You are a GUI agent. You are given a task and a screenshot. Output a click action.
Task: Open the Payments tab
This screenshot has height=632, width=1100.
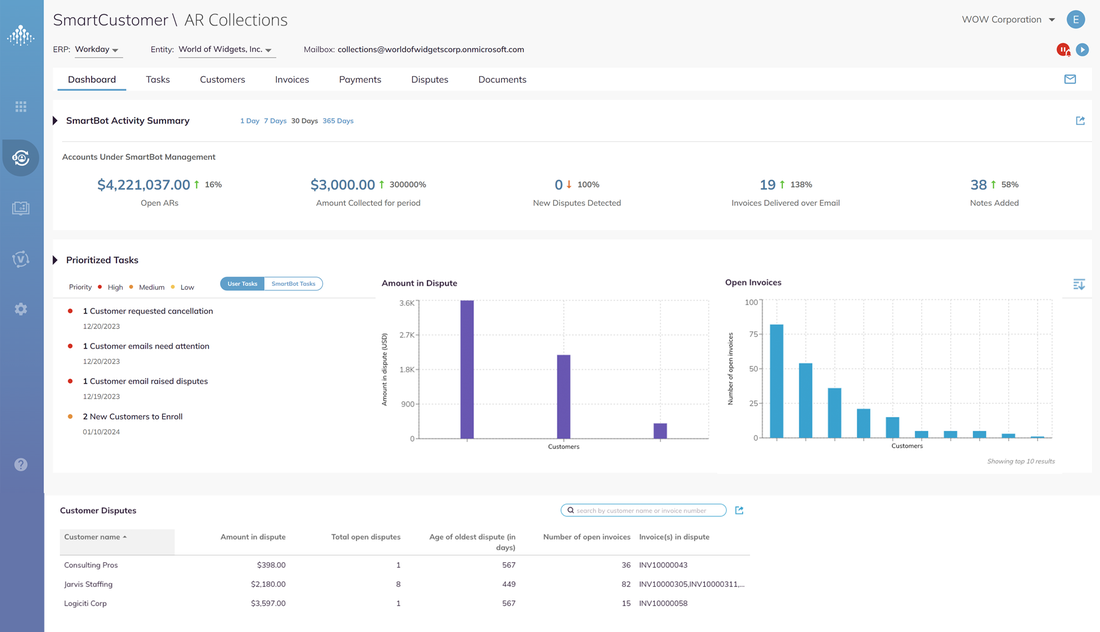[359, 79]
